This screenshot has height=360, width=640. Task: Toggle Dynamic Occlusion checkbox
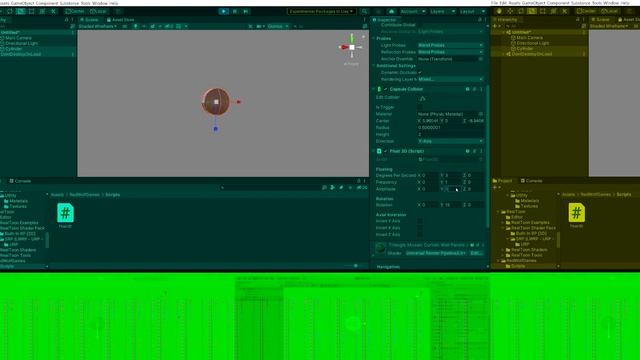(420, 72)
